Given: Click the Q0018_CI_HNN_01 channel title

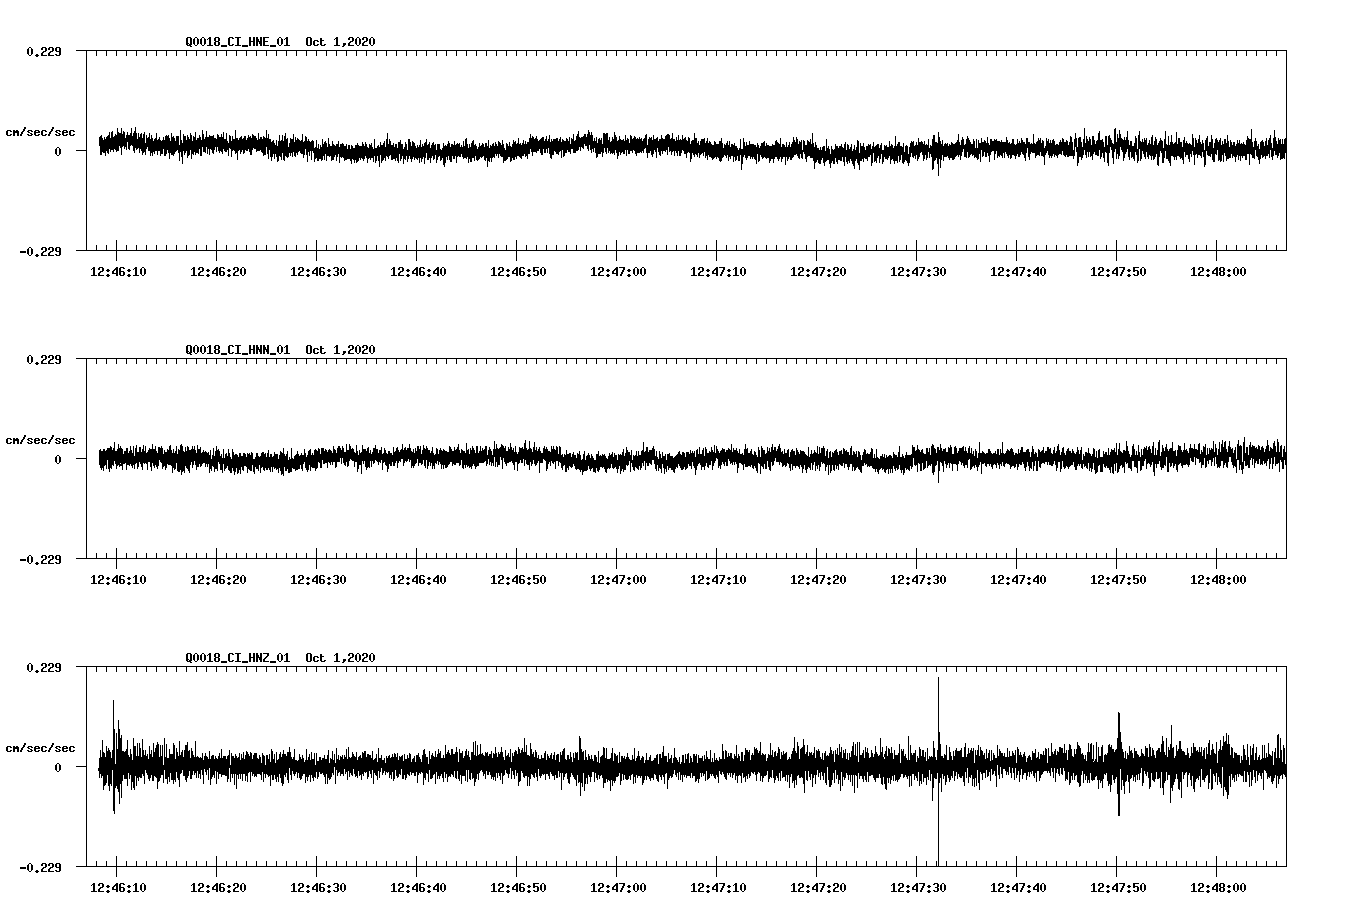Looking at the screenshot, I should 240,350.
